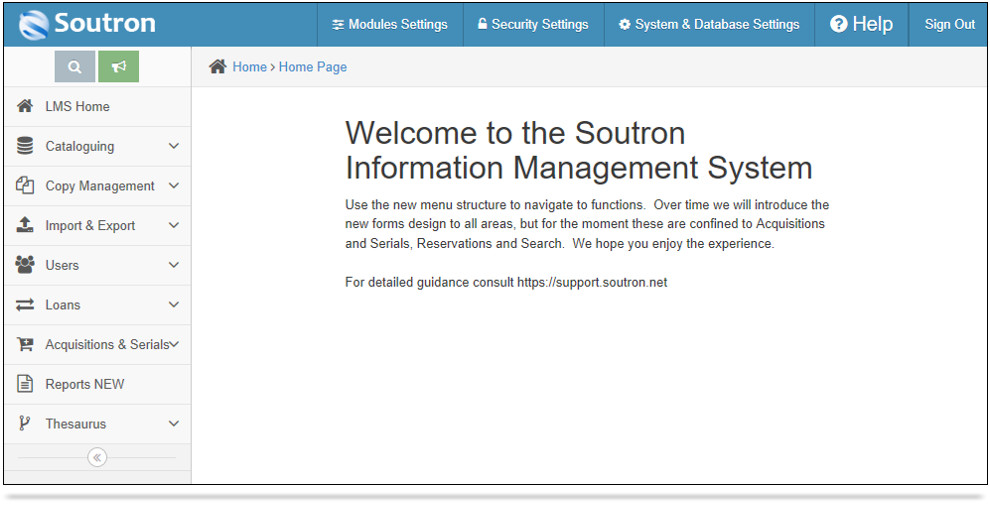Open the Help menu item

click(x=861, y=25)
